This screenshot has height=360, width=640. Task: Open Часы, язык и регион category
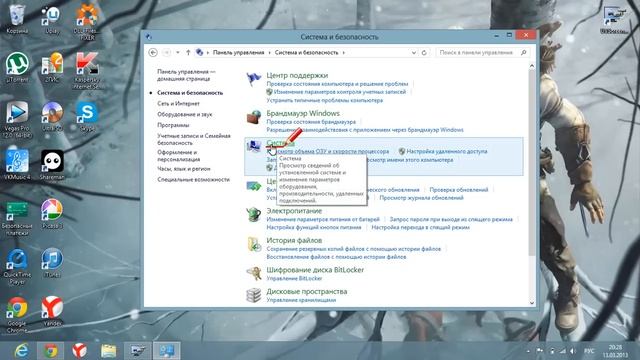184,169
